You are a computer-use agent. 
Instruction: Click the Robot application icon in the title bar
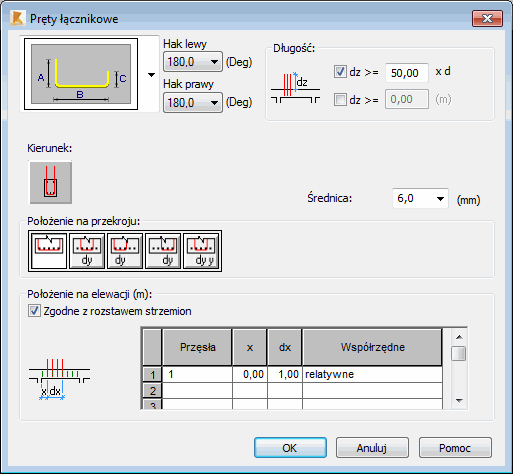point(17,18)
